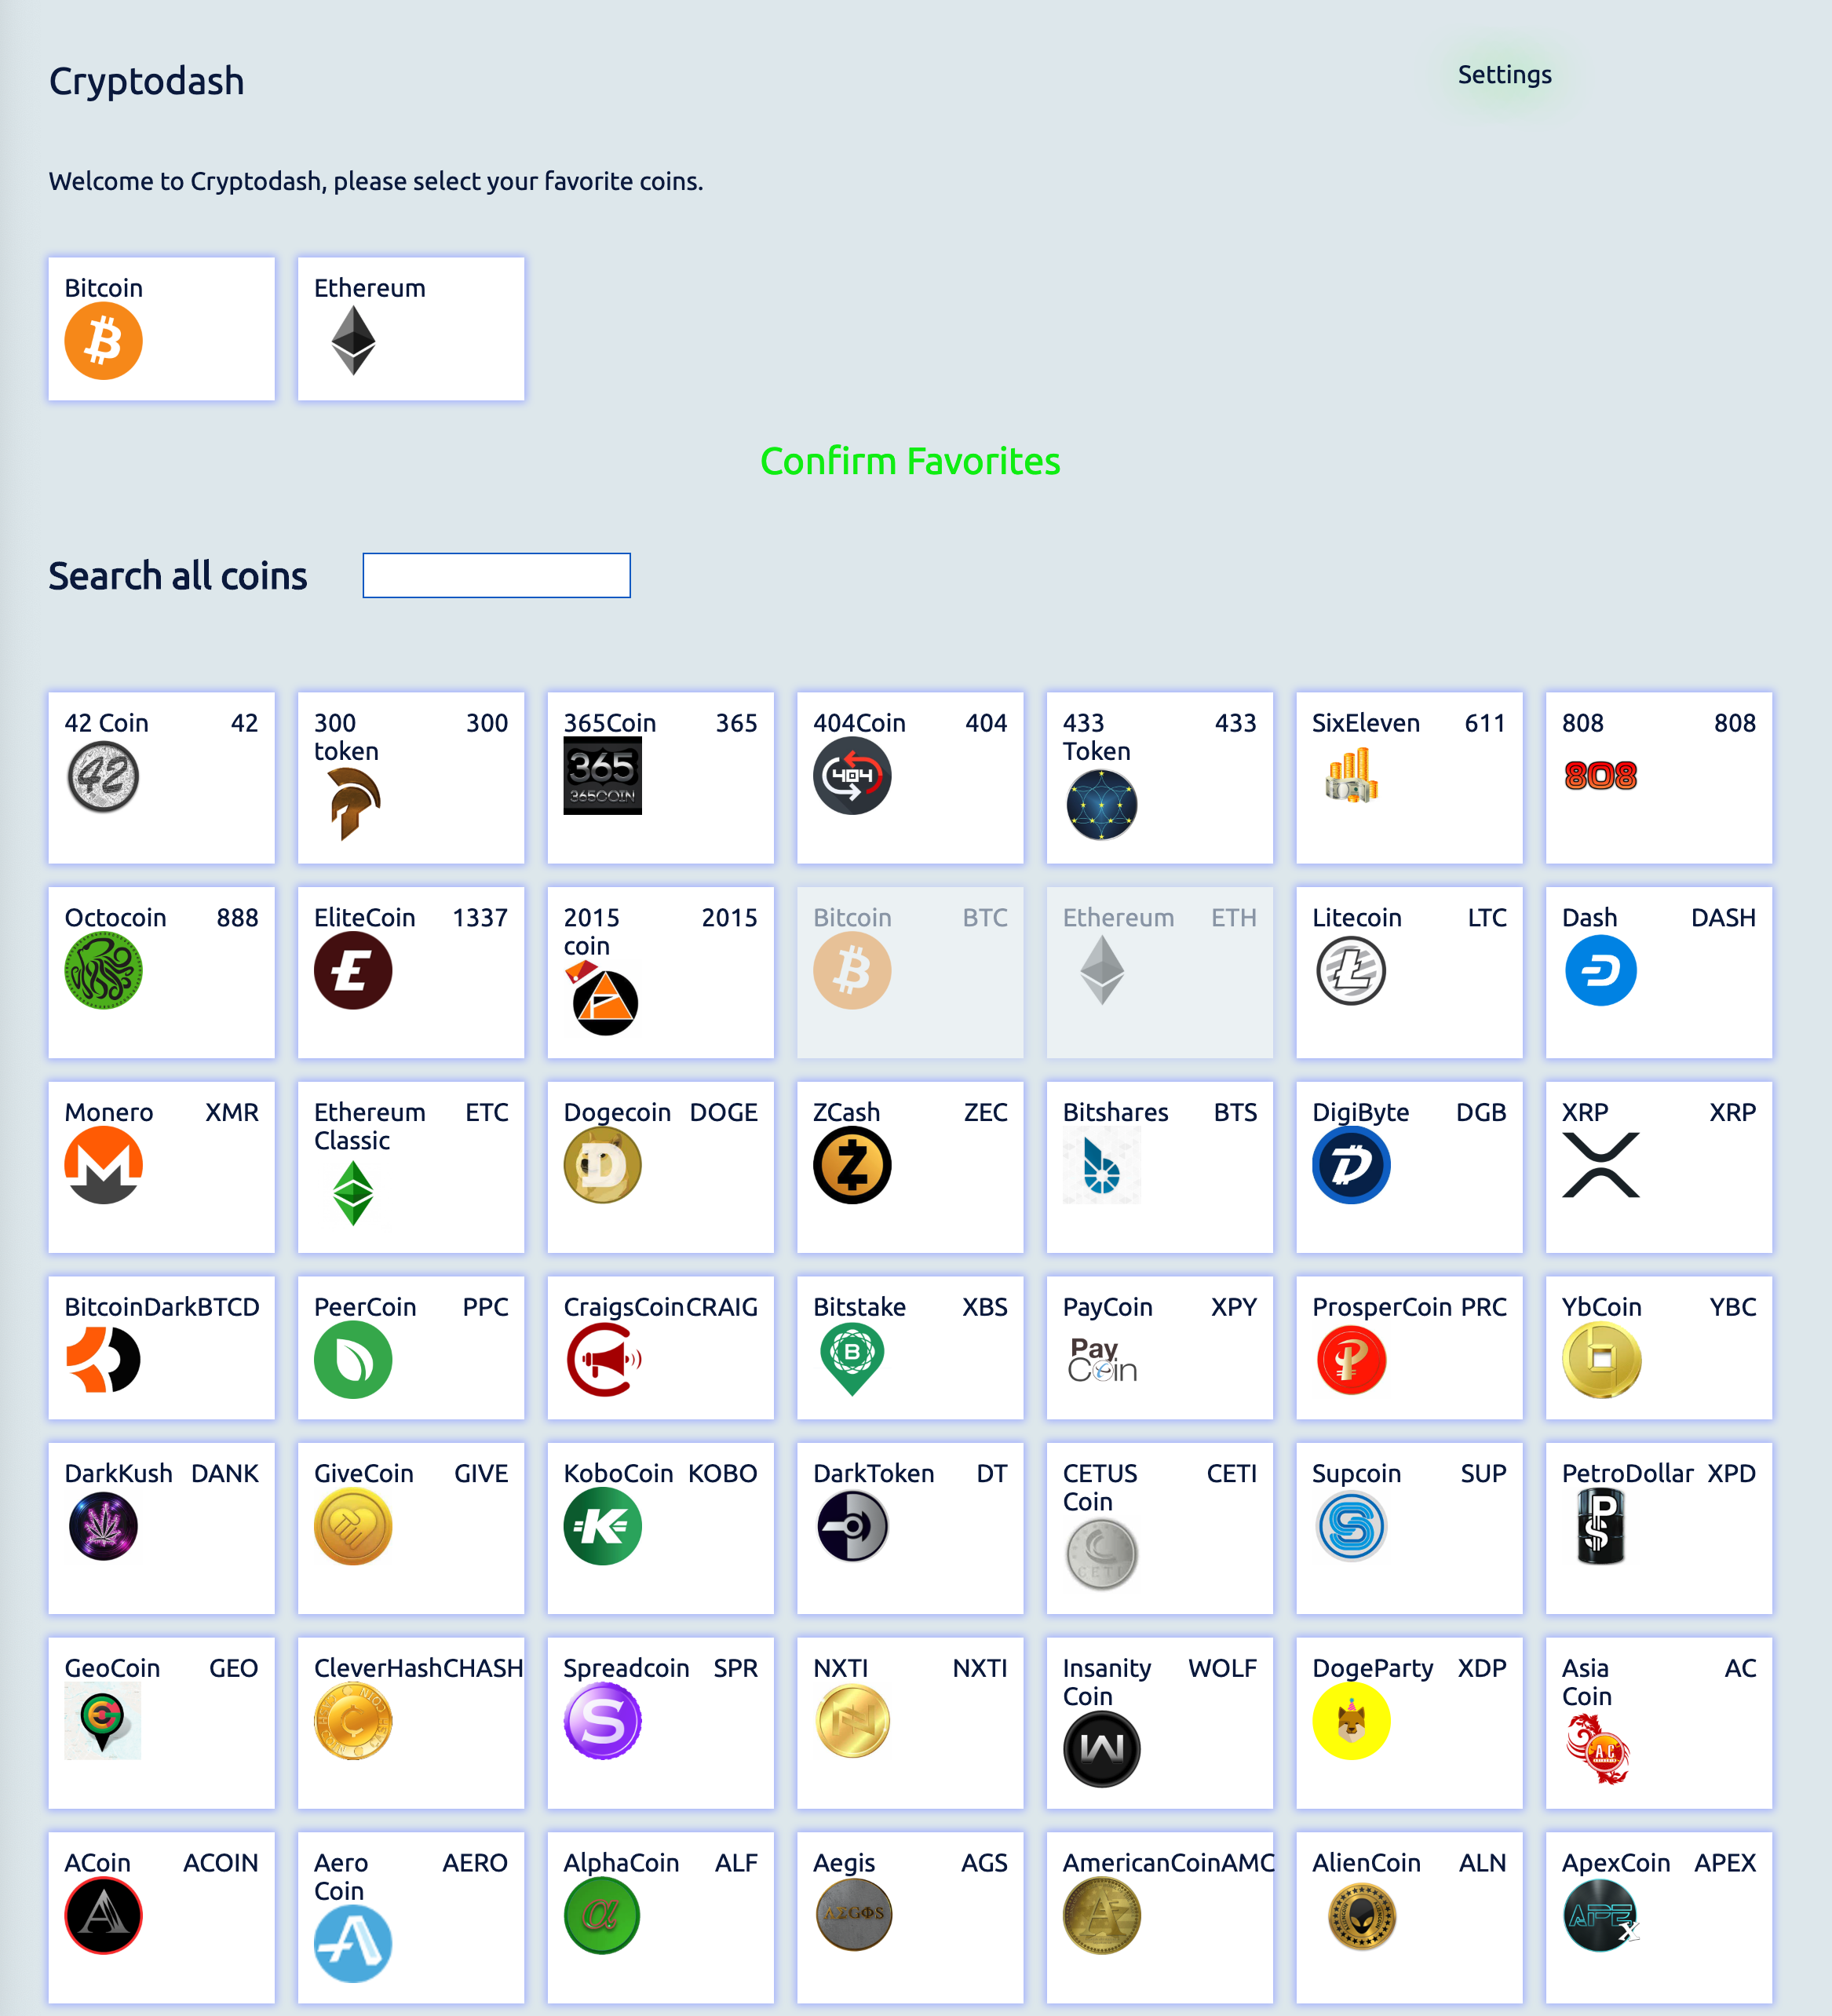
Task: Click the Confirm Favorites button
Action: coord(910,461)
